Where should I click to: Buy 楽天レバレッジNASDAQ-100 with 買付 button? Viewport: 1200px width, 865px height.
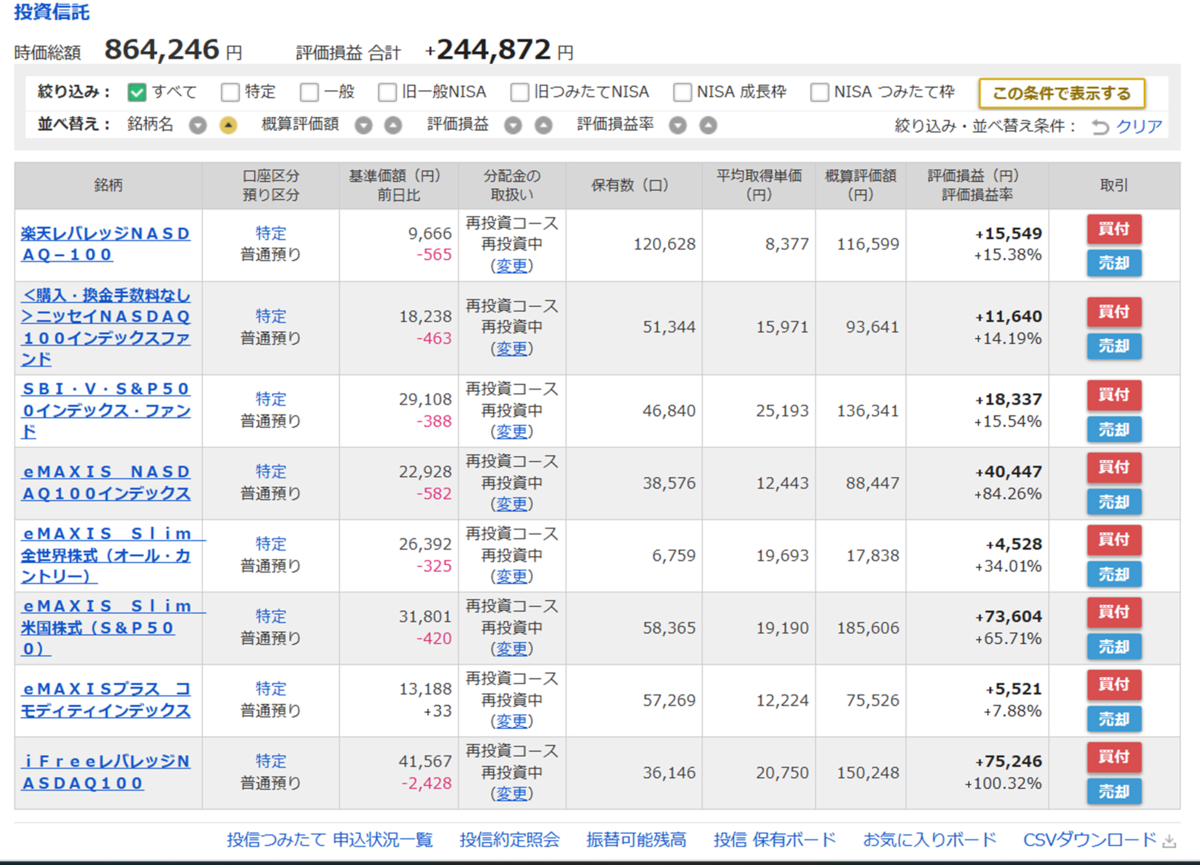pos(1114,229)
